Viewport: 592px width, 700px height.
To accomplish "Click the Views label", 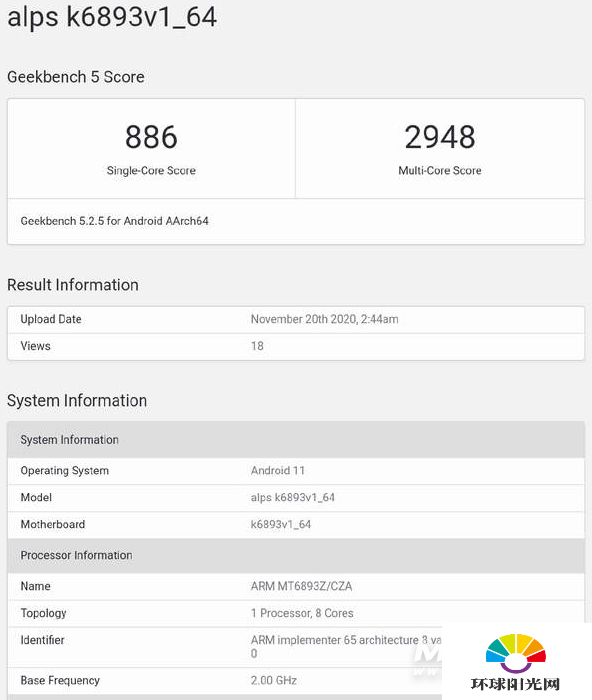I will 35,346.
